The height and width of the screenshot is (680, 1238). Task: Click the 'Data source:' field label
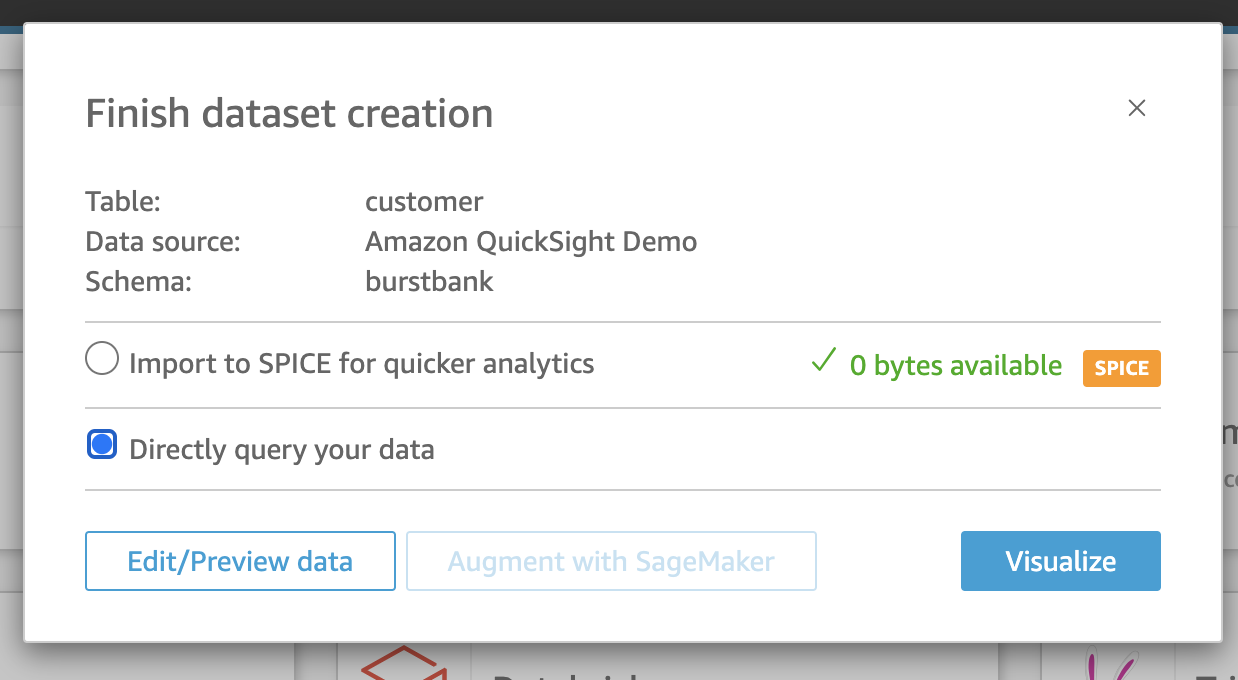163,241
